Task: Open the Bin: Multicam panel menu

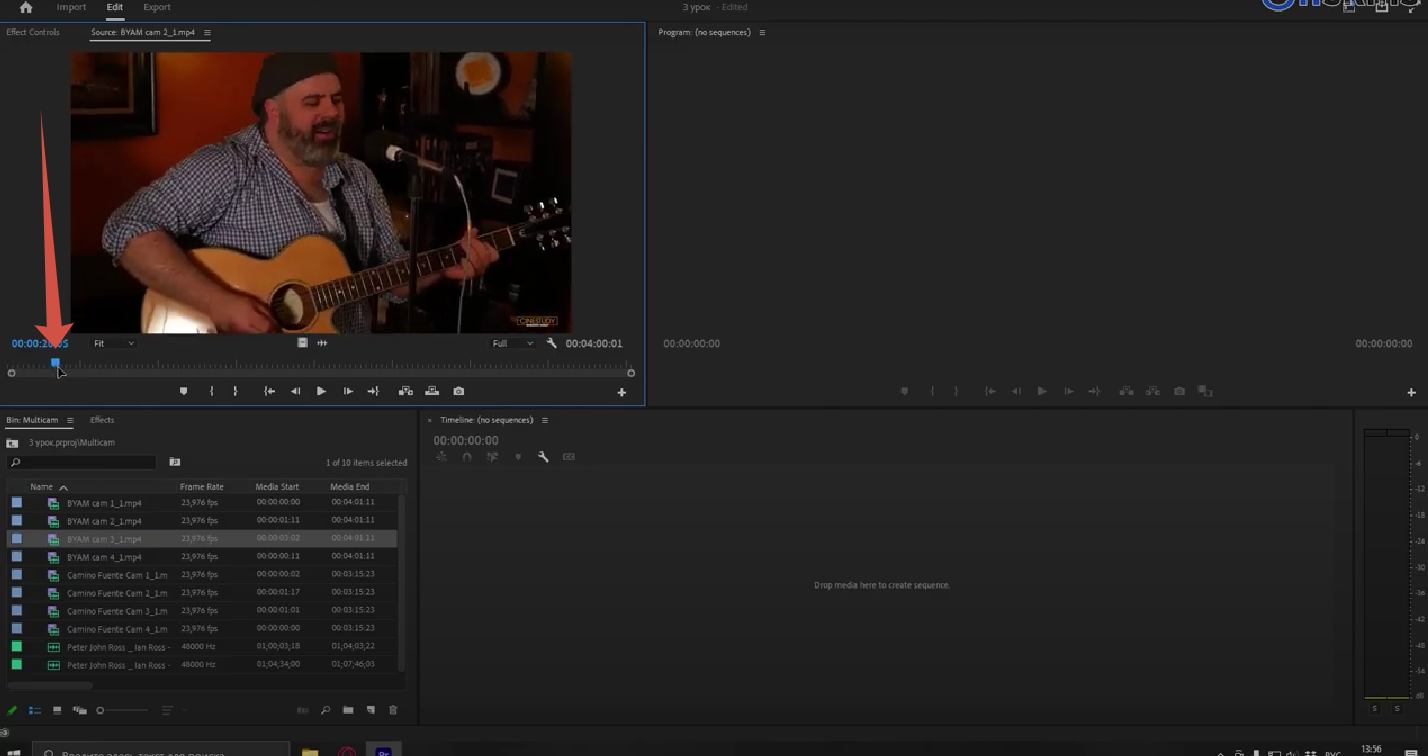Action: [70, 420]
